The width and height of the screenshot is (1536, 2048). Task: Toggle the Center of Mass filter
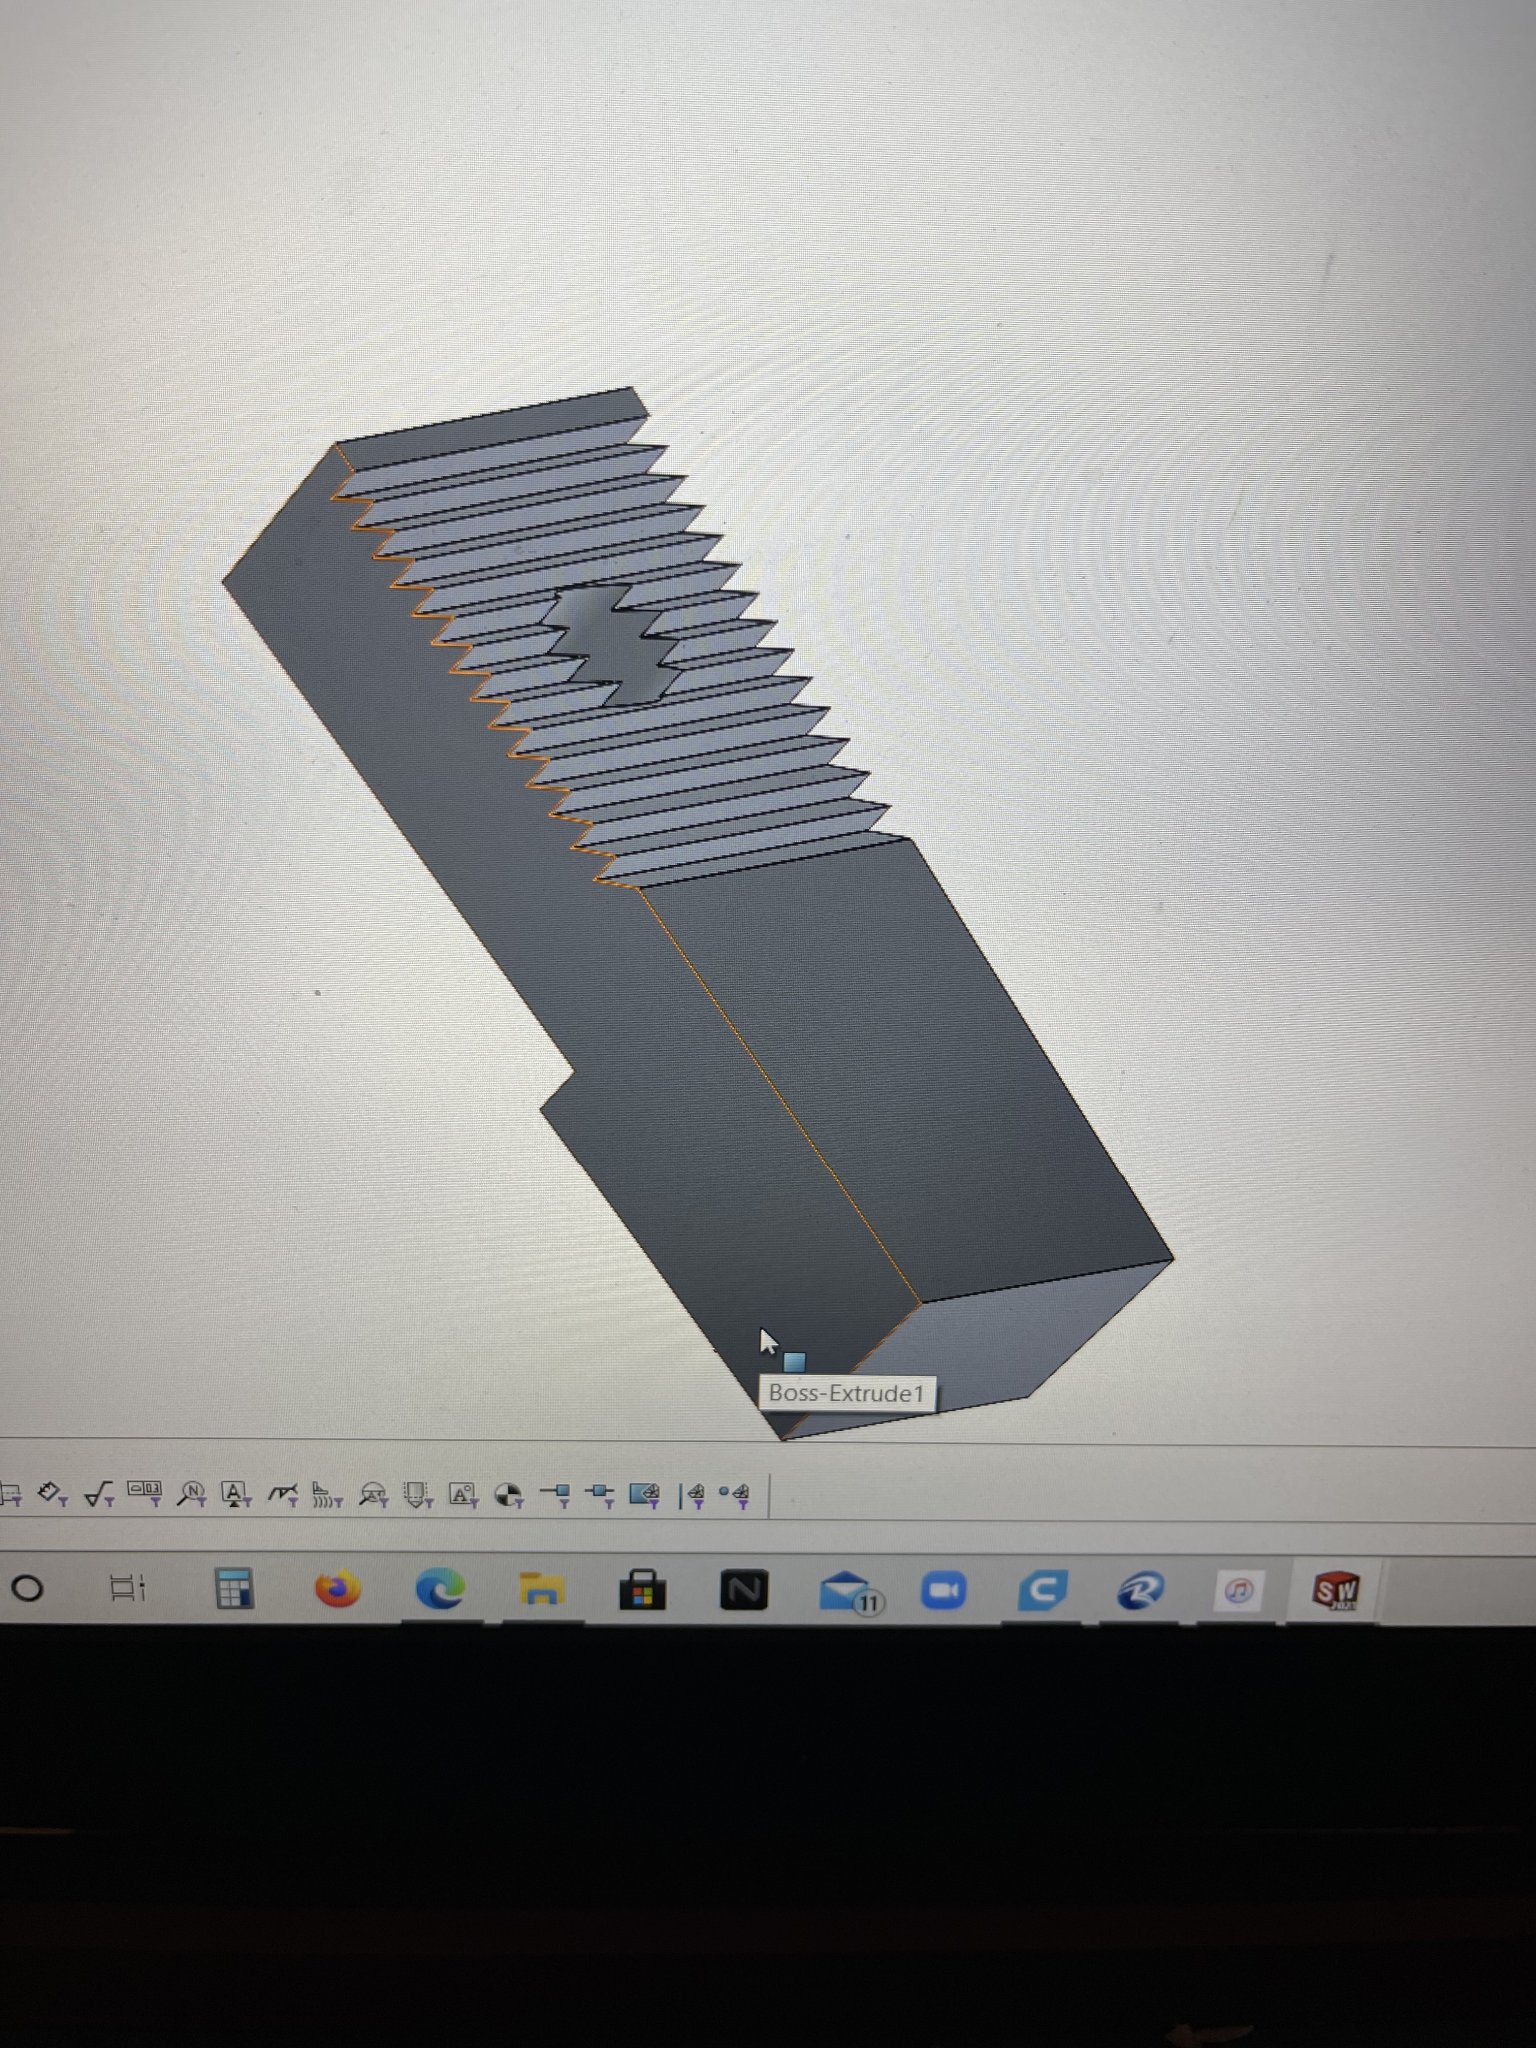508,1495
